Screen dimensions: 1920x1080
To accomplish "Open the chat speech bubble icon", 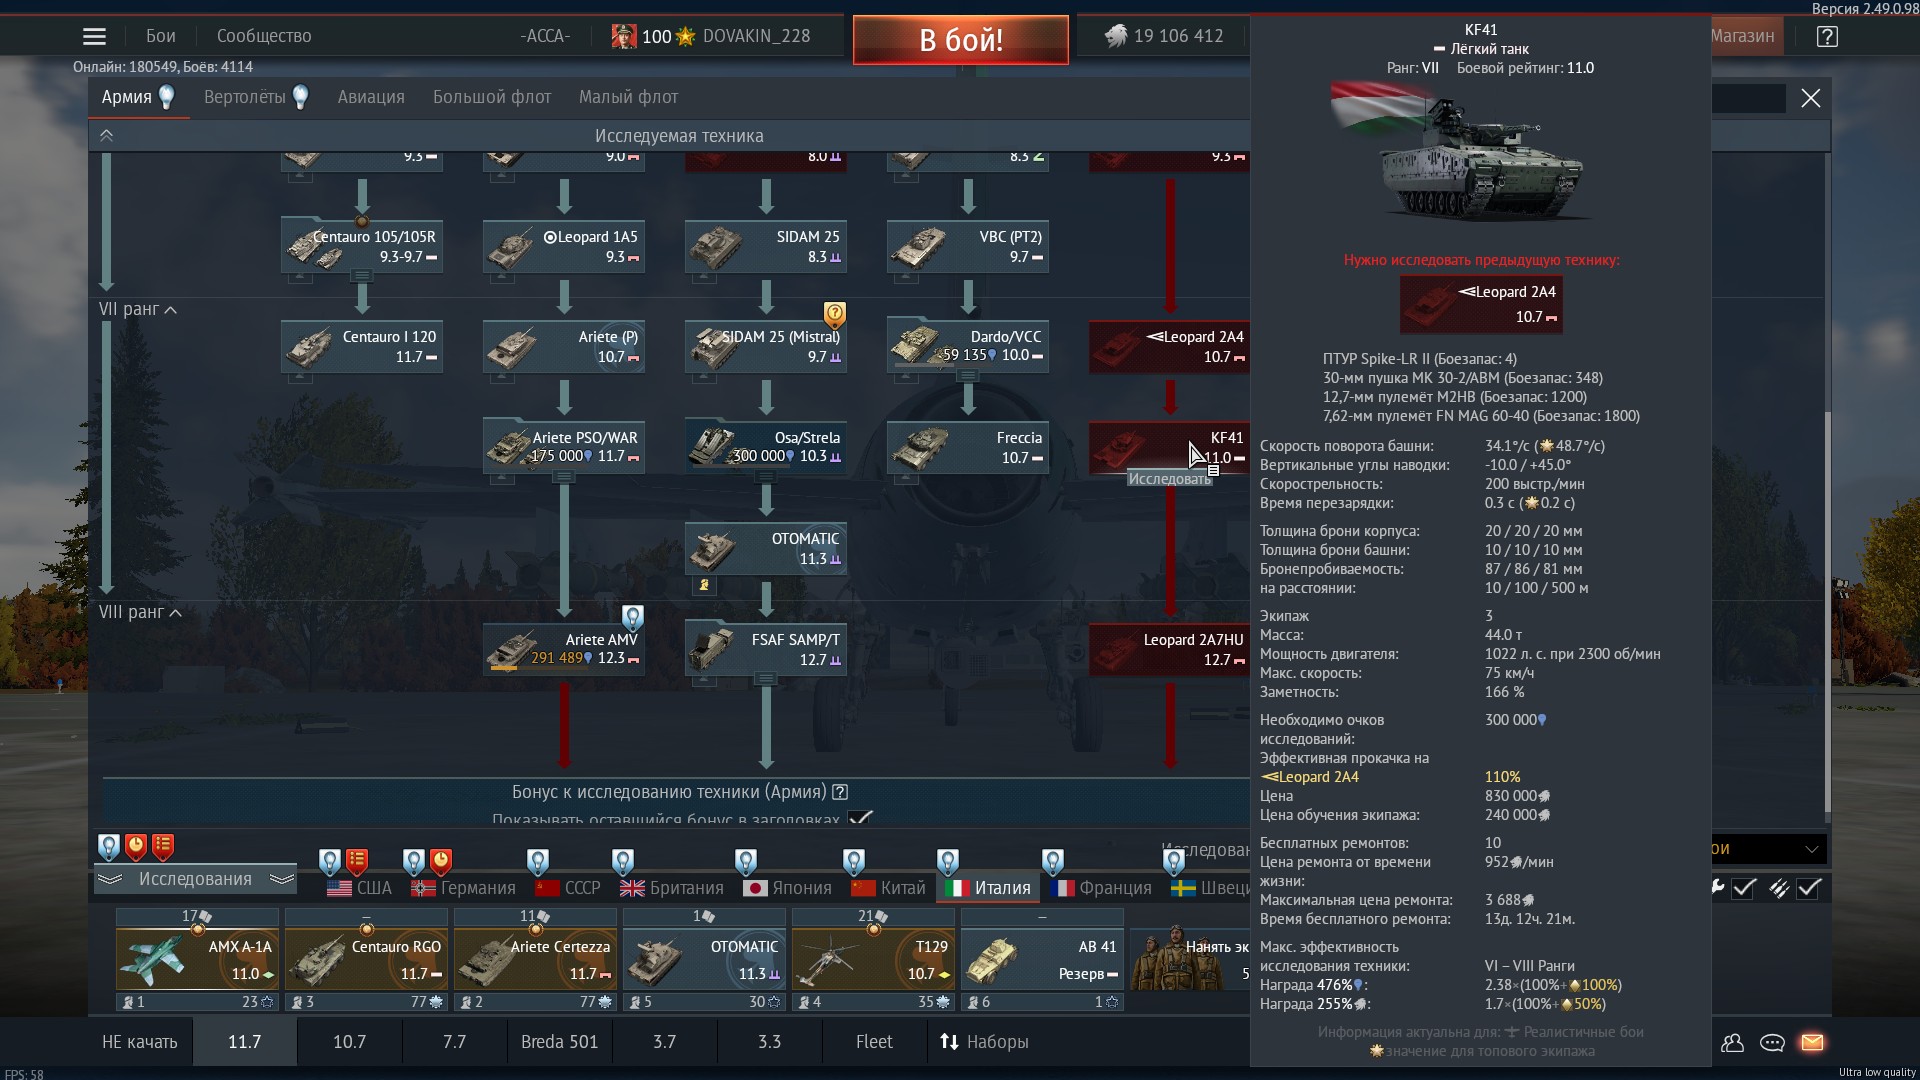I will (1772, 1043).
